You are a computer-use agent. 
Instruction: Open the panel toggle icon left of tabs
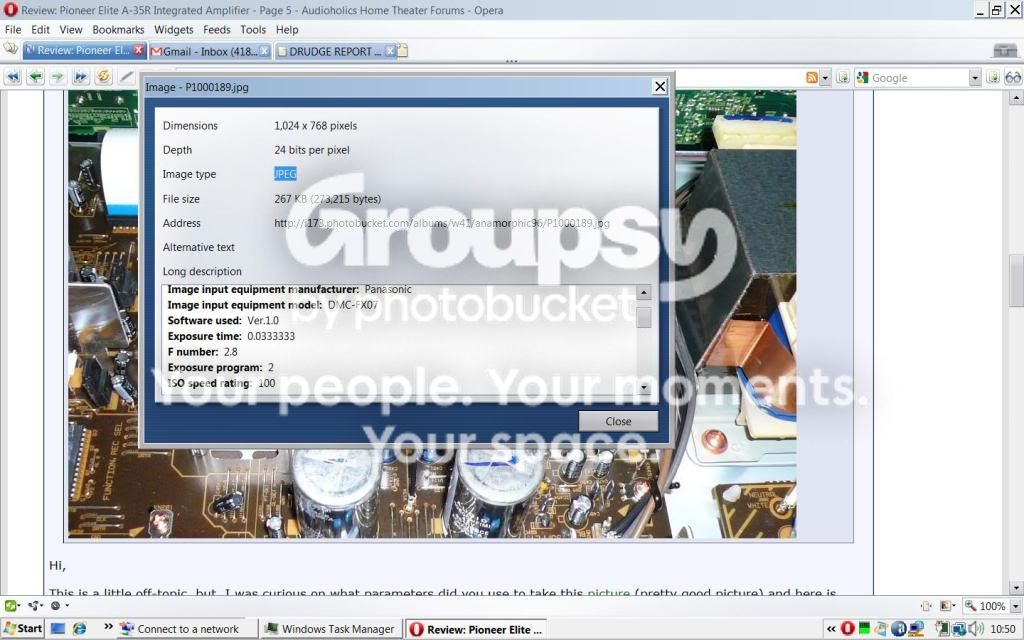[10, 49]
